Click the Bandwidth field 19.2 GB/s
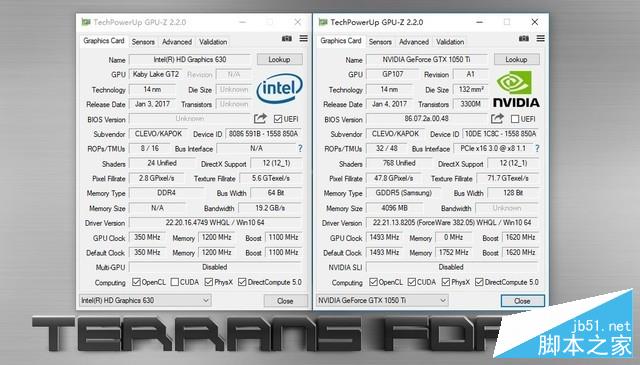 tap(270, 208)
